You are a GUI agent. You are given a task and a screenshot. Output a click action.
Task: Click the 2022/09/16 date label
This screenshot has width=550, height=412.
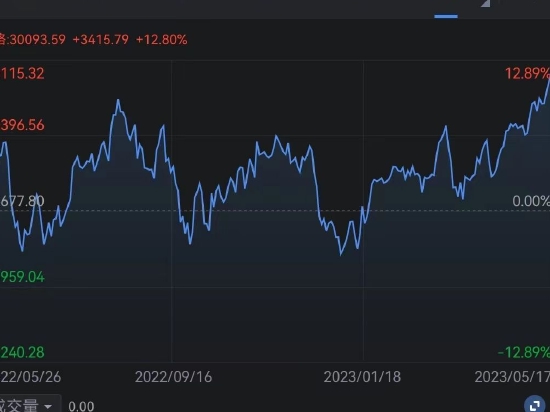174,377
